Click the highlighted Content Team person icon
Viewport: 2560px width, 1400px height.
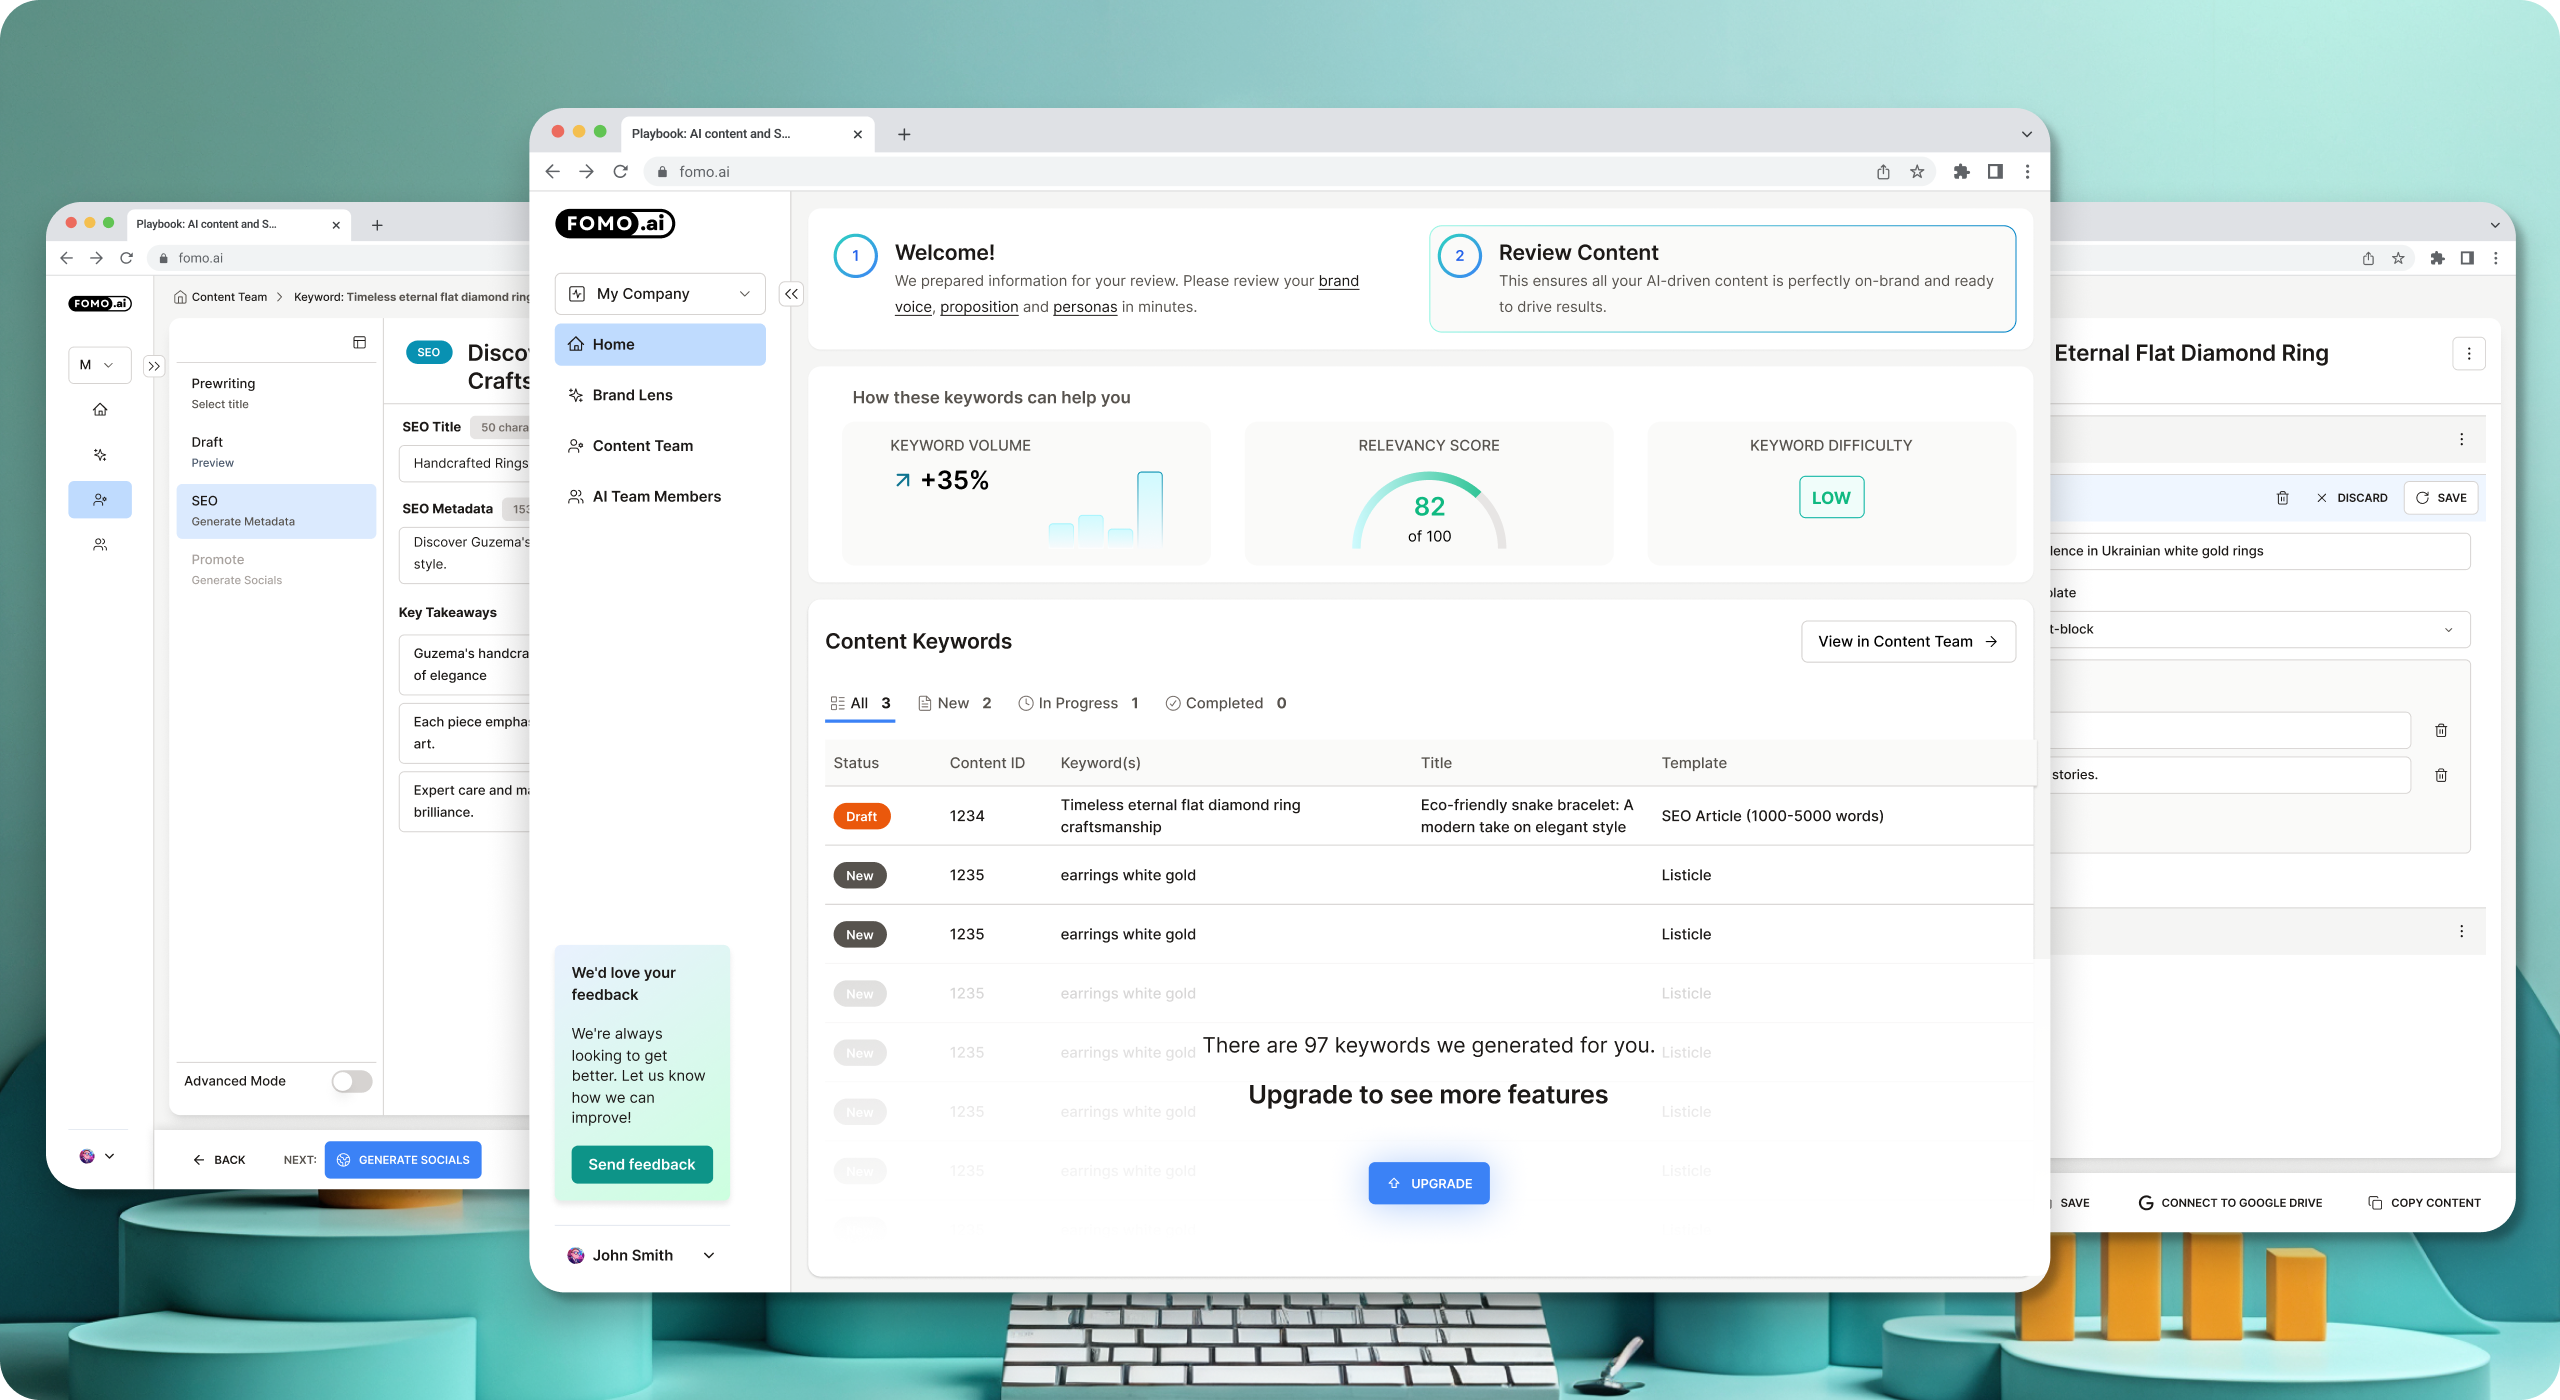[100, 499]
